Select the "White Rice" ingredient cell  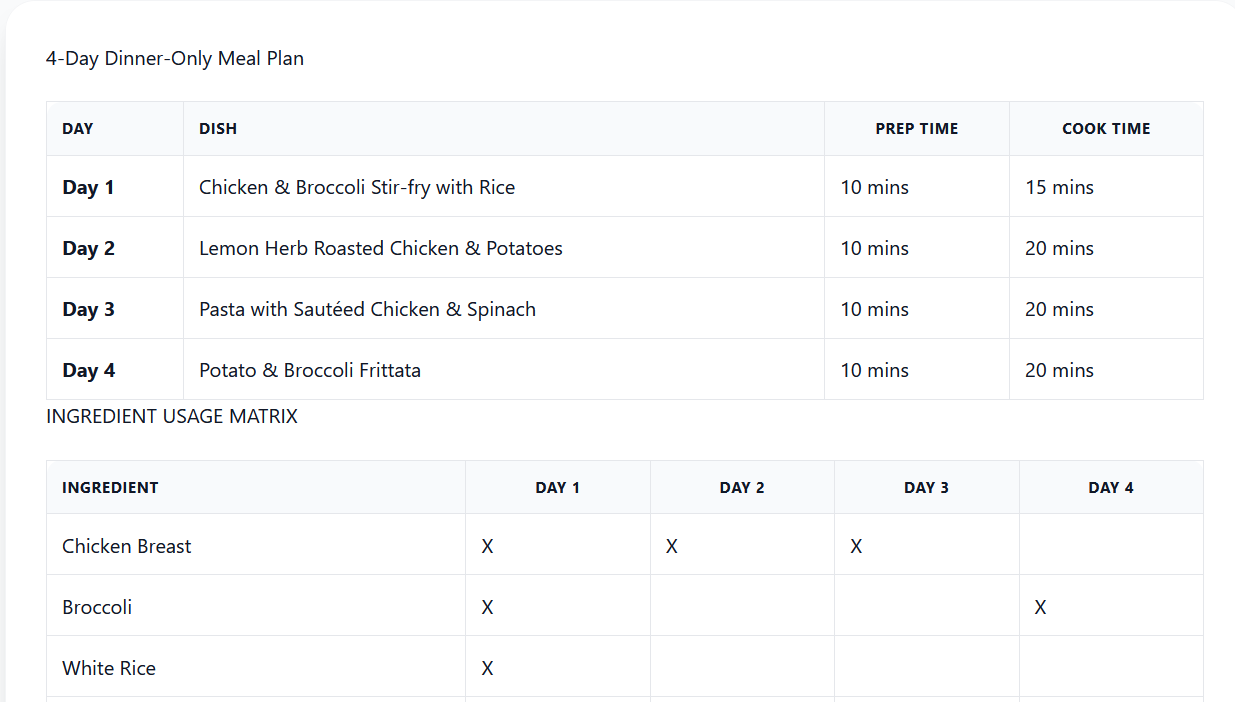tap(109, 668)
